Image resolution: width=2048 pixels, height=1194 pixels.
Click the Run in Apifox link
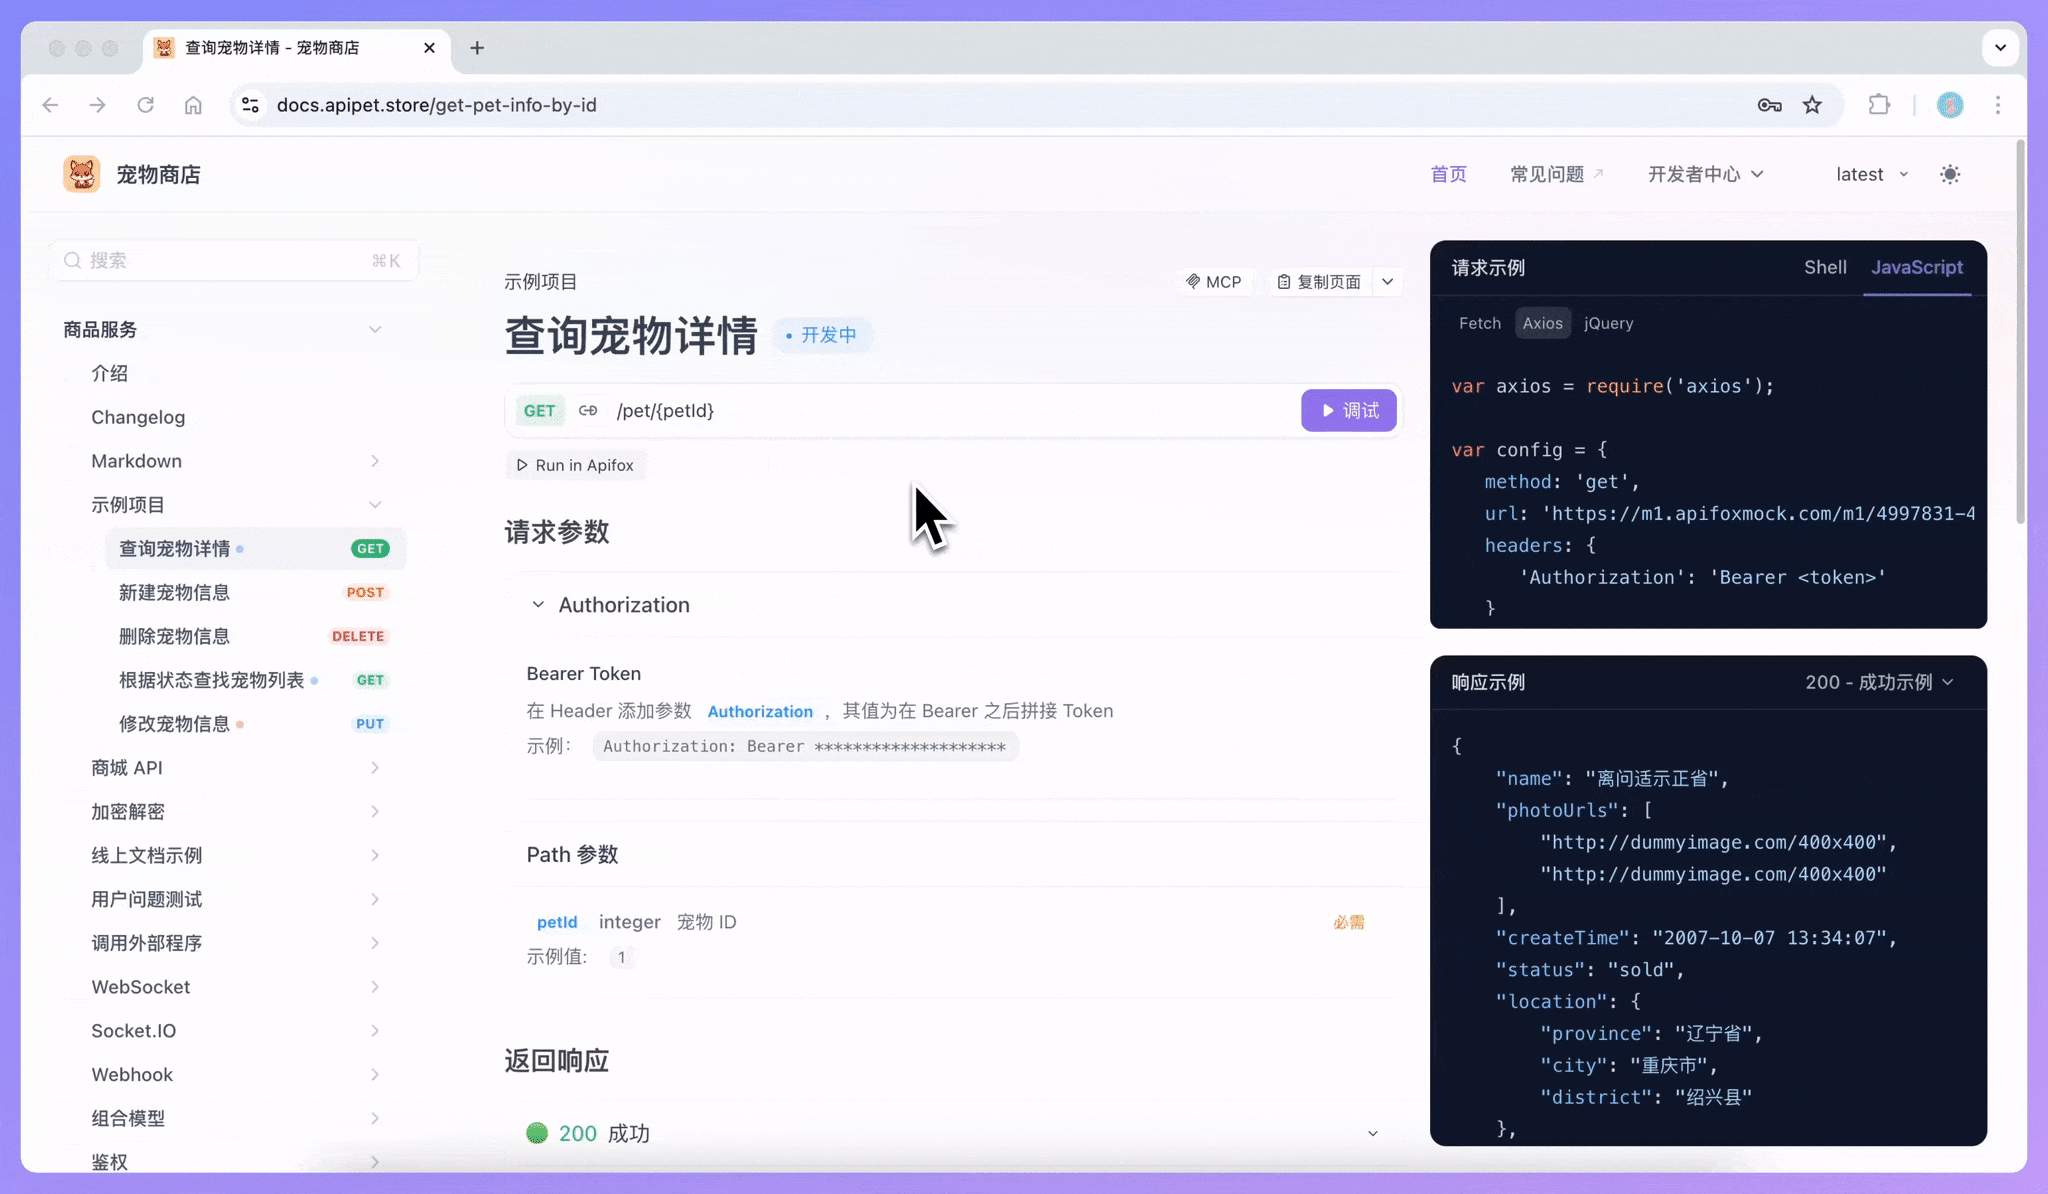575,464
